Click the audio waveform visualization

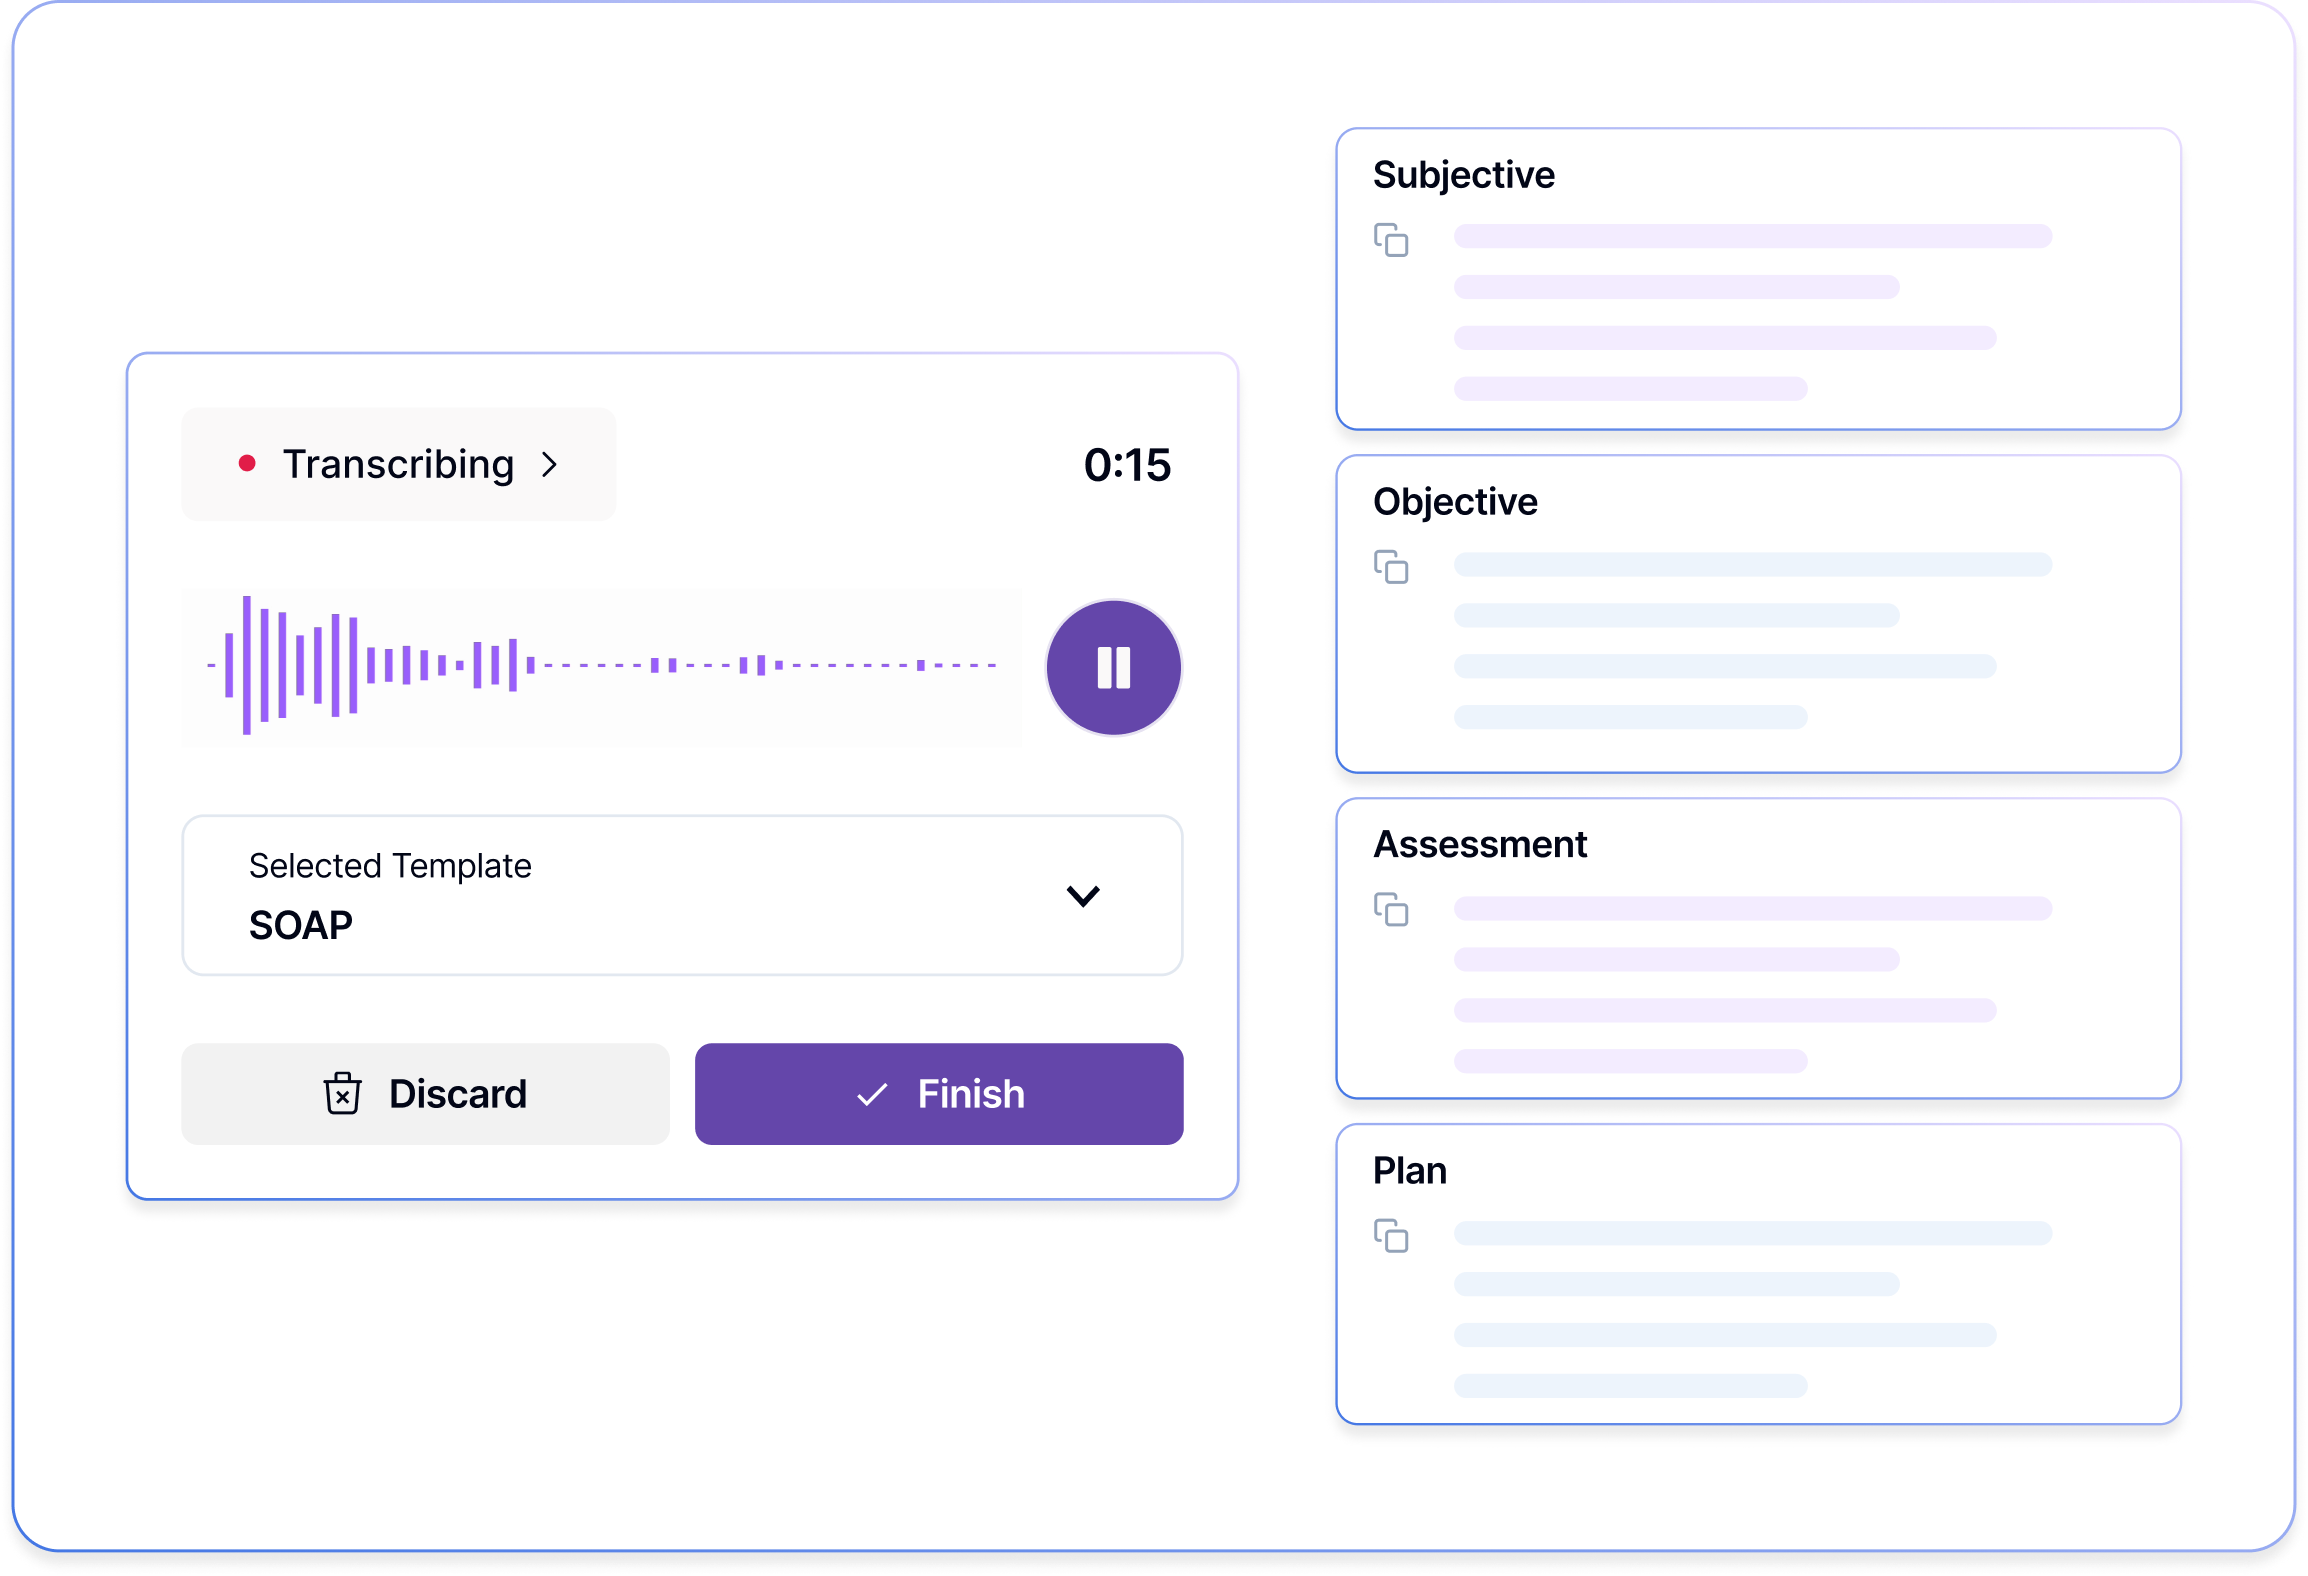602,665
